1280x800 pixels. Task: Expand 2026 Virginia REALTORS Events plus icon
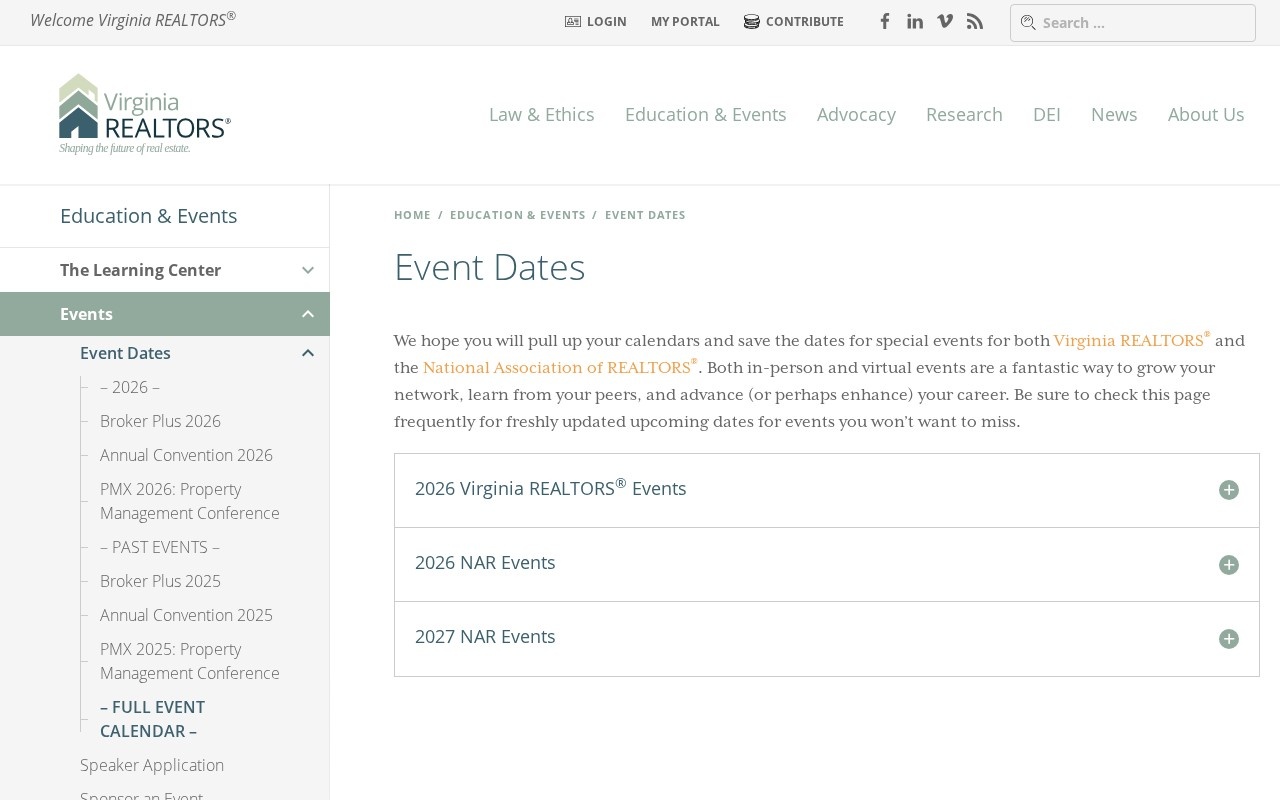click(1228, 490)
